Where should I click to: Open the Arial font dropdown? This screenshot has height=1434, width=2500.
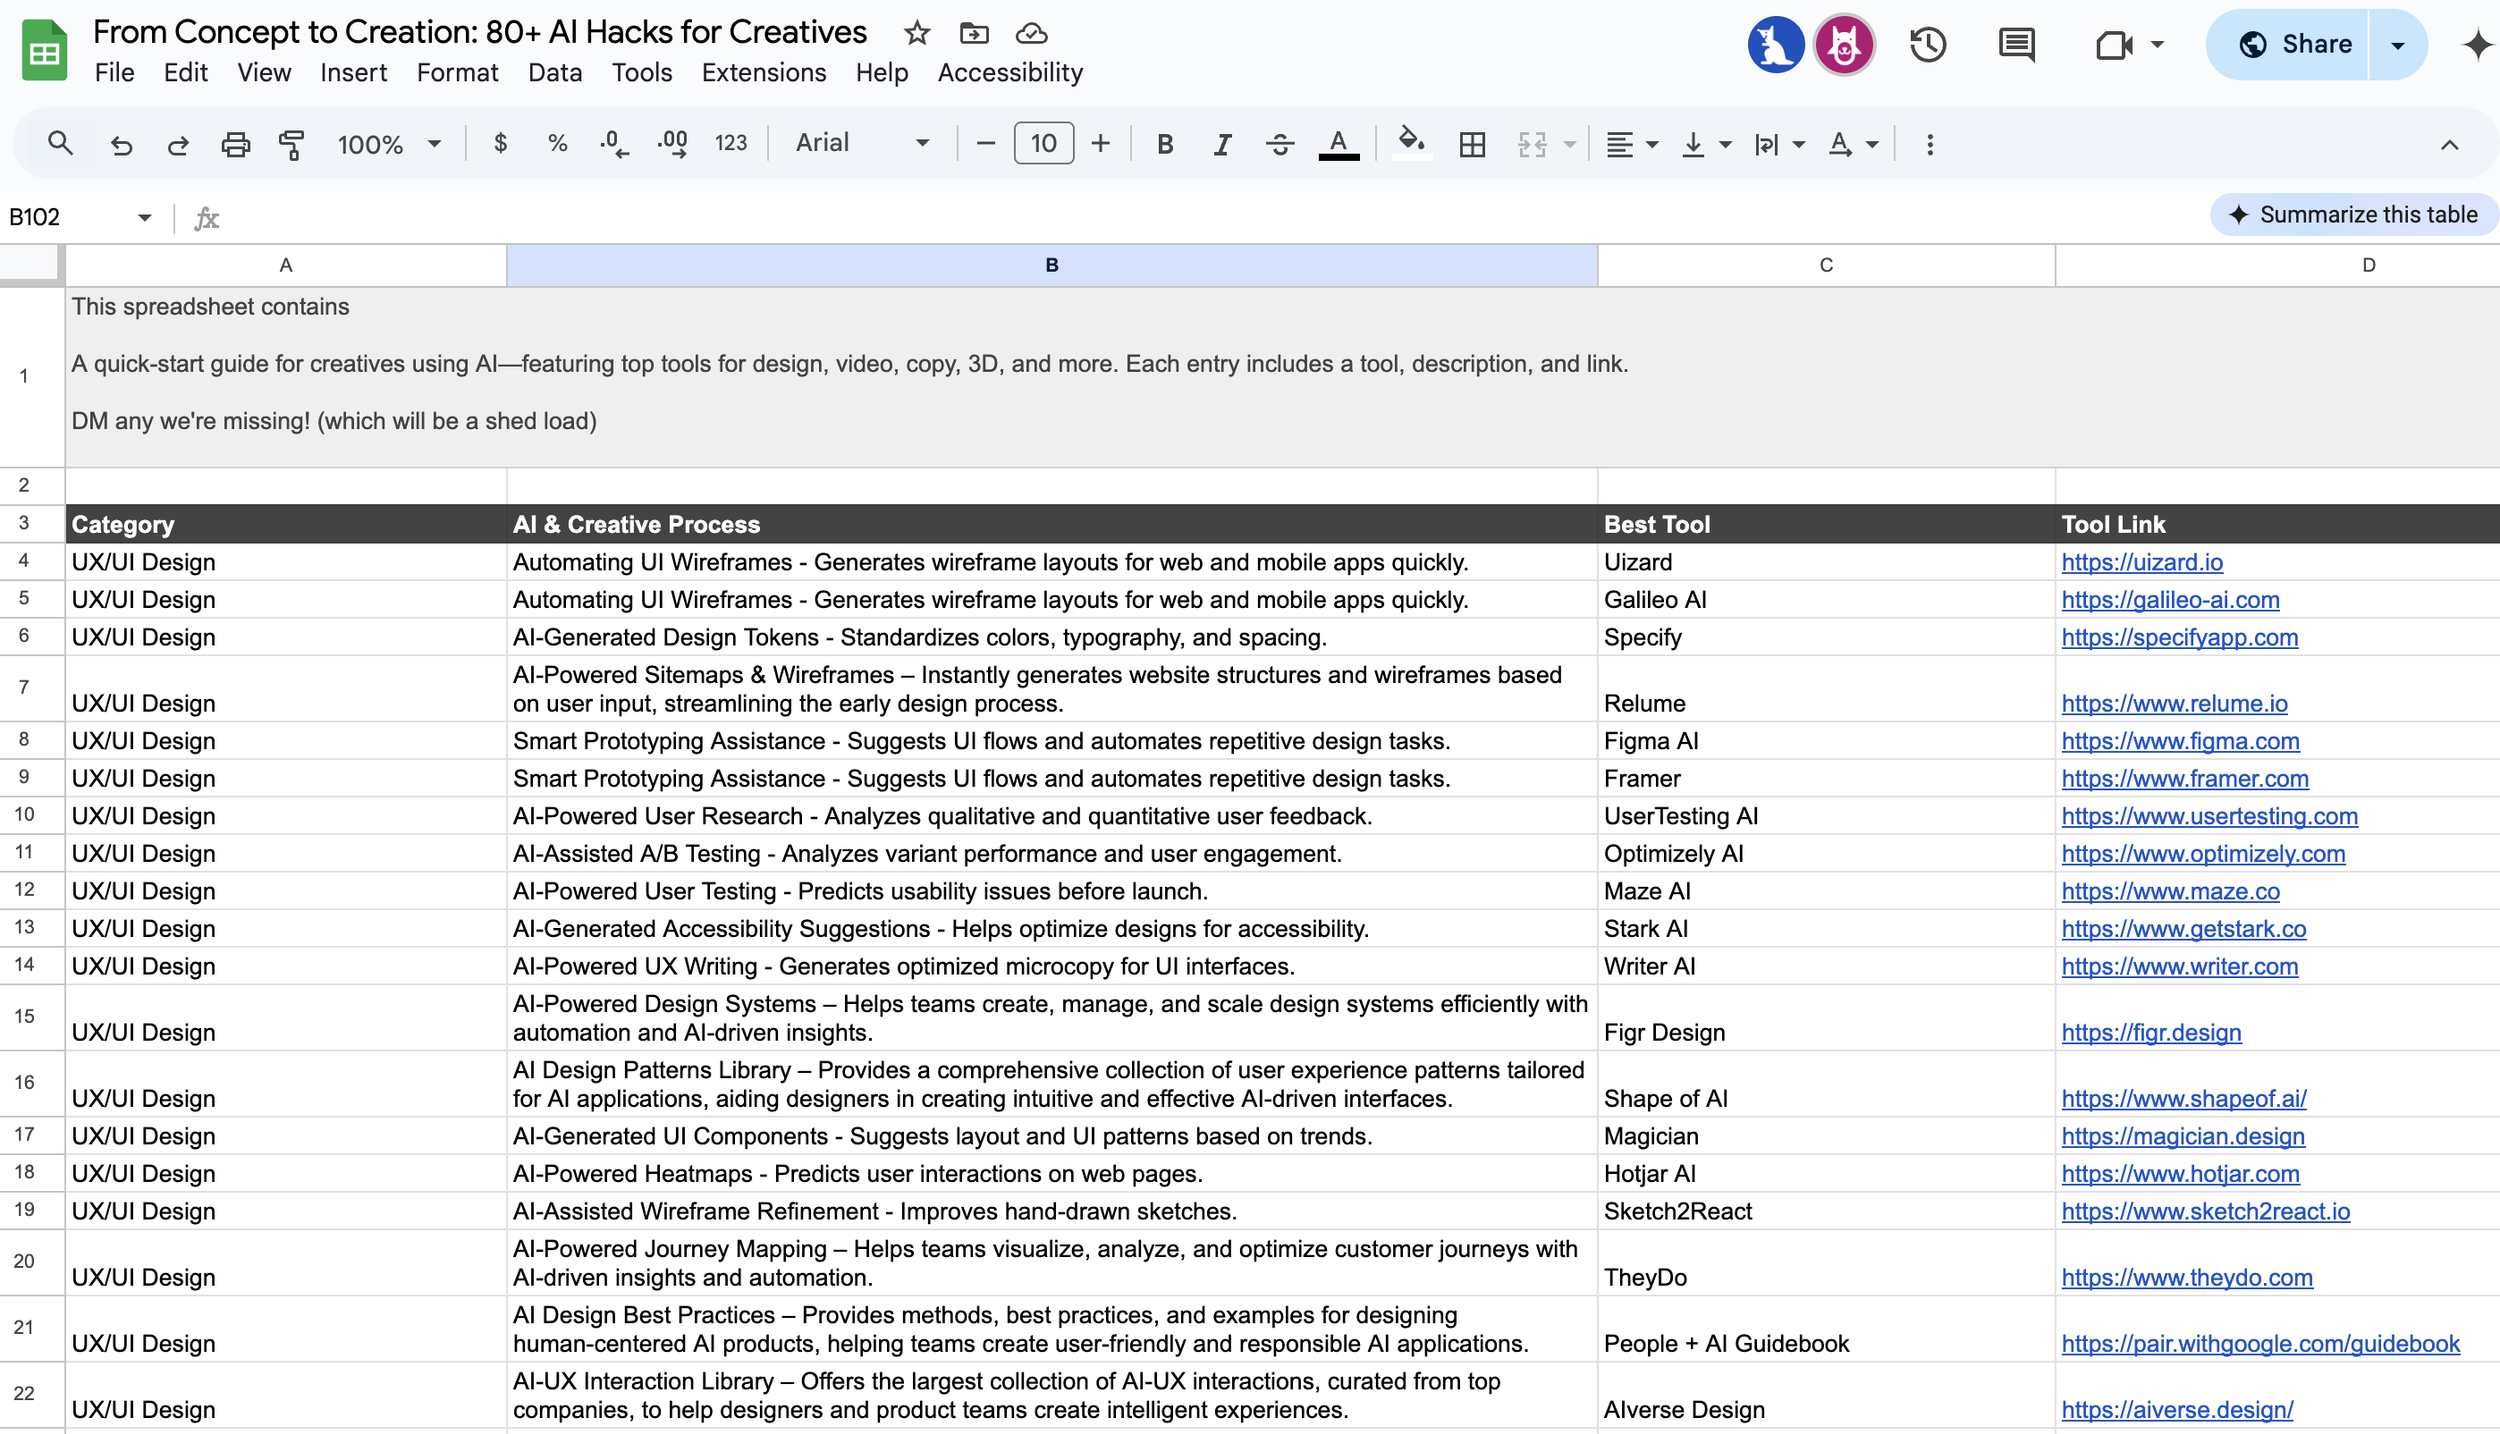(x=862, y=143)
